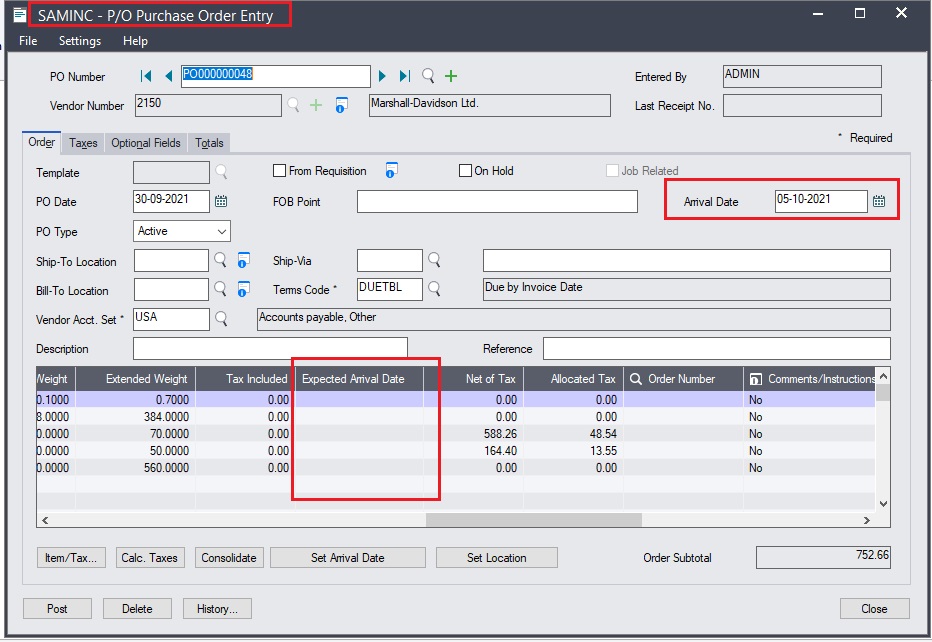Go to the next PO record
Image resolution: width=932 pixels, height=642 pixels.
tap(382, 76)
